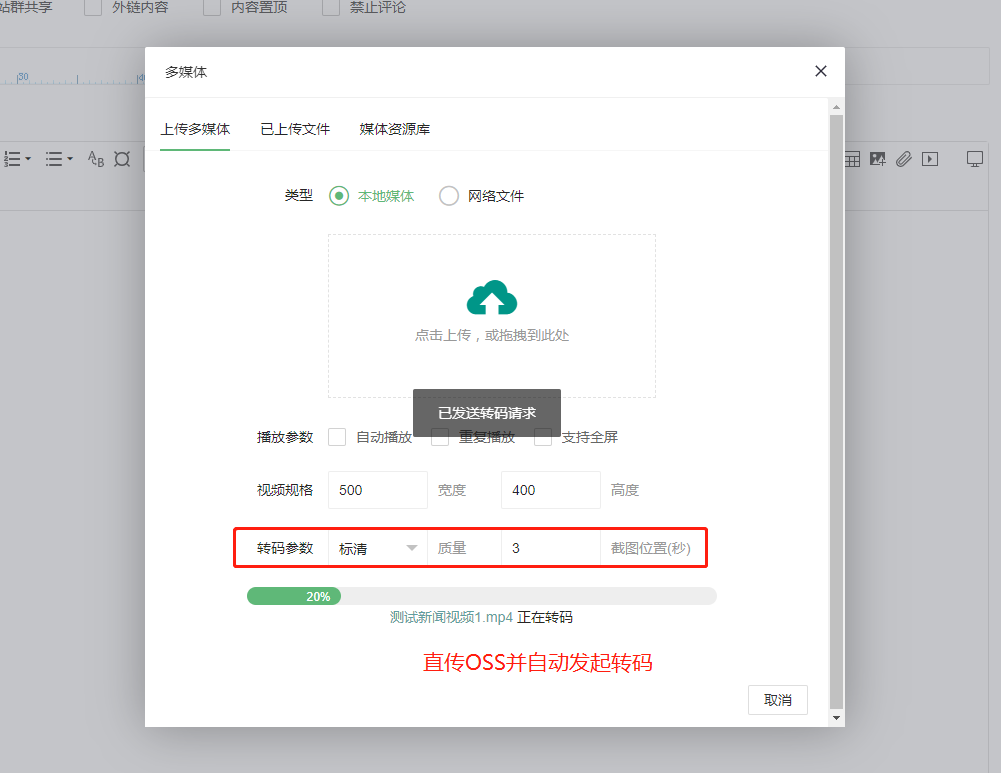Viewport: 1001px width, 773px height.
Task: Click the cloud upload icon
Action: coord(492,297)
